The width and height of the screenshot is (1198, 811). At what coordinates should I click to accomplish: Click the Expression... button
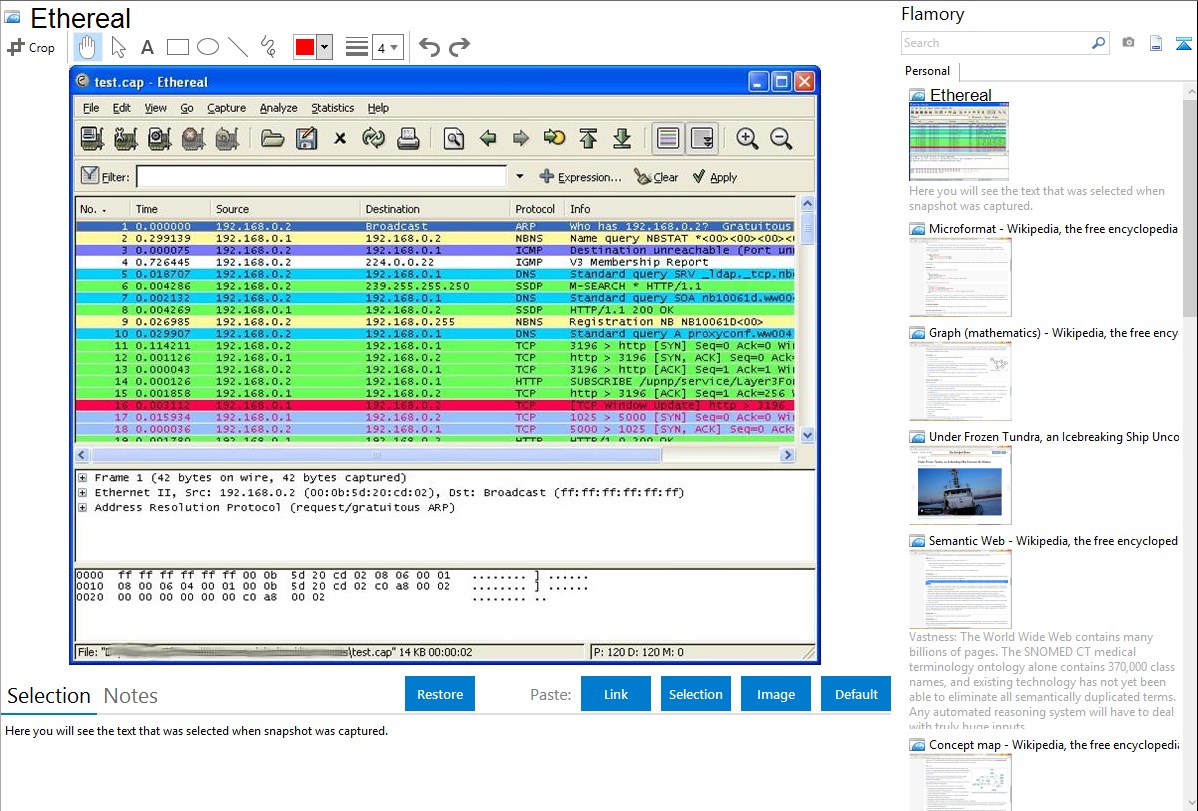coord(580,177)
